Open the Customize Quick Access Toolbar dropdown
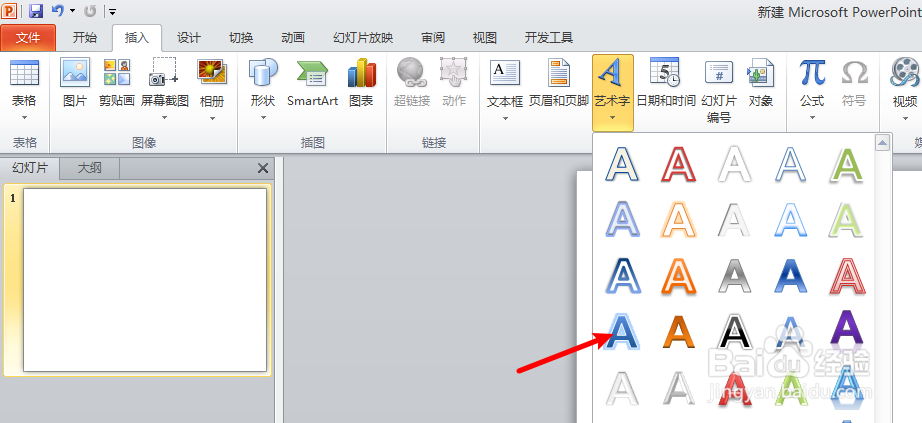 tap(112, 11)
